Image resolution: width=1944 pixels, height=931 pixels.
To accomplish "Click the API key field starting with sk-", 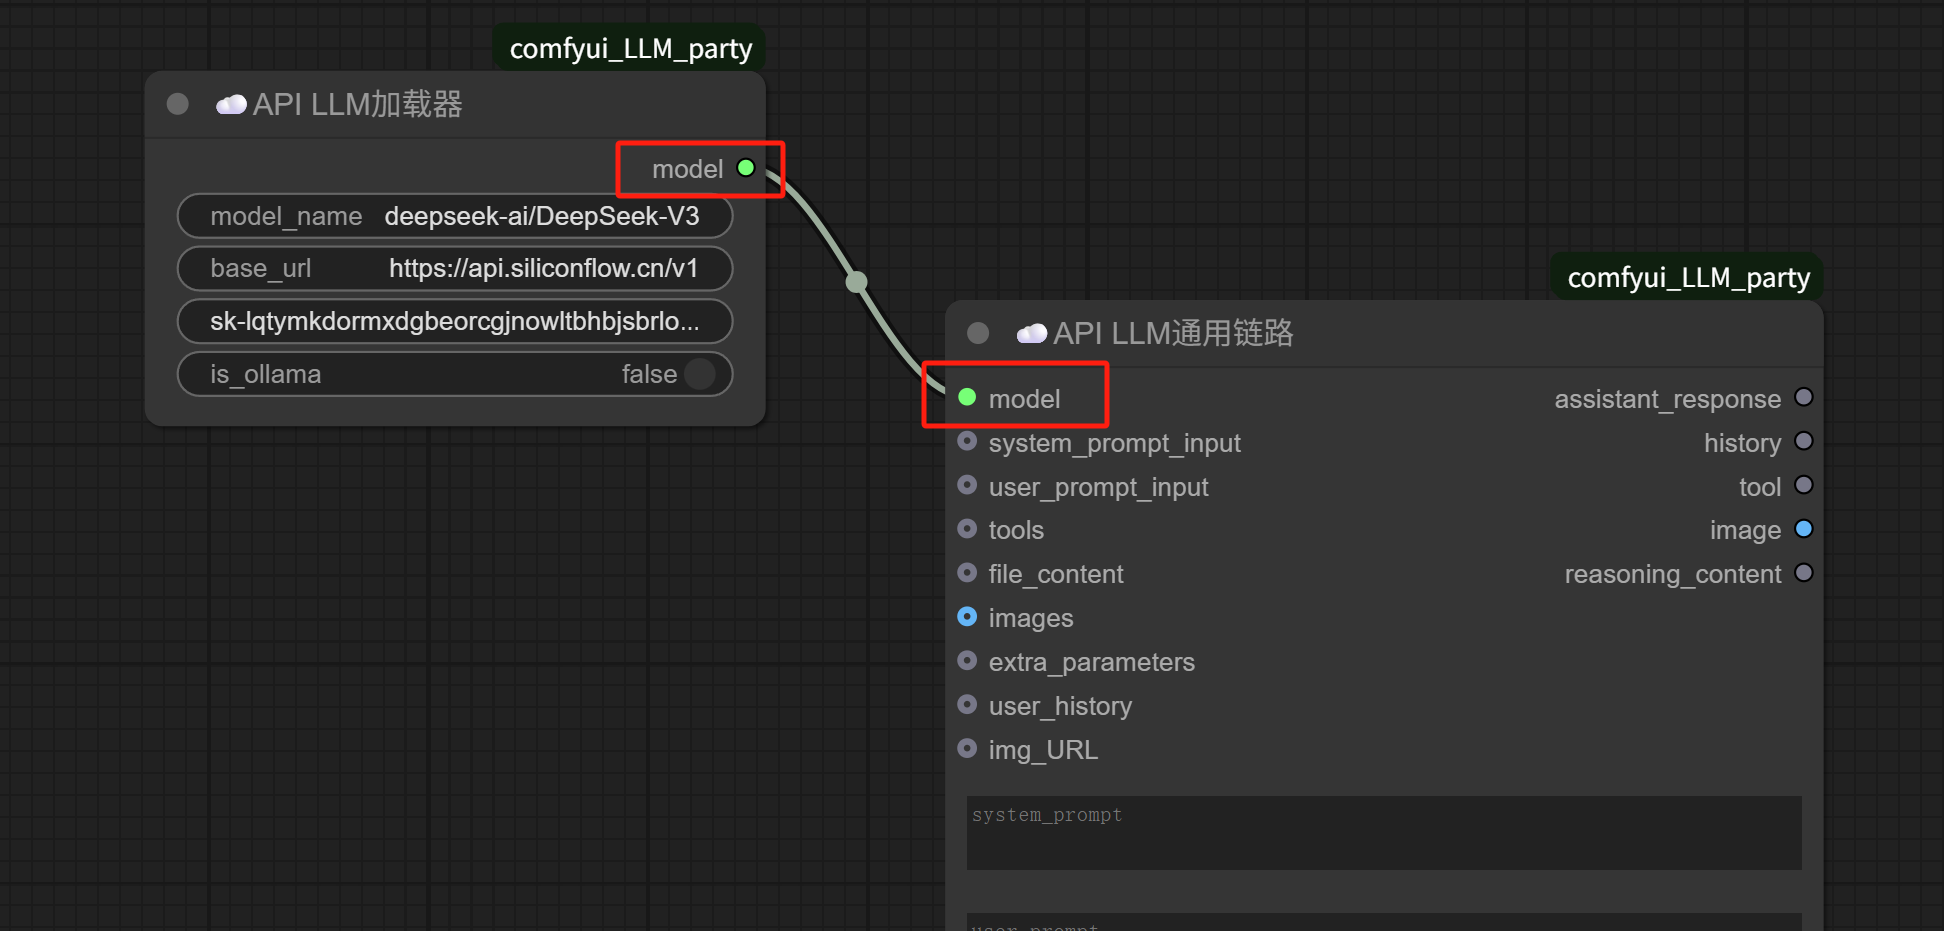I will [455, 321].
